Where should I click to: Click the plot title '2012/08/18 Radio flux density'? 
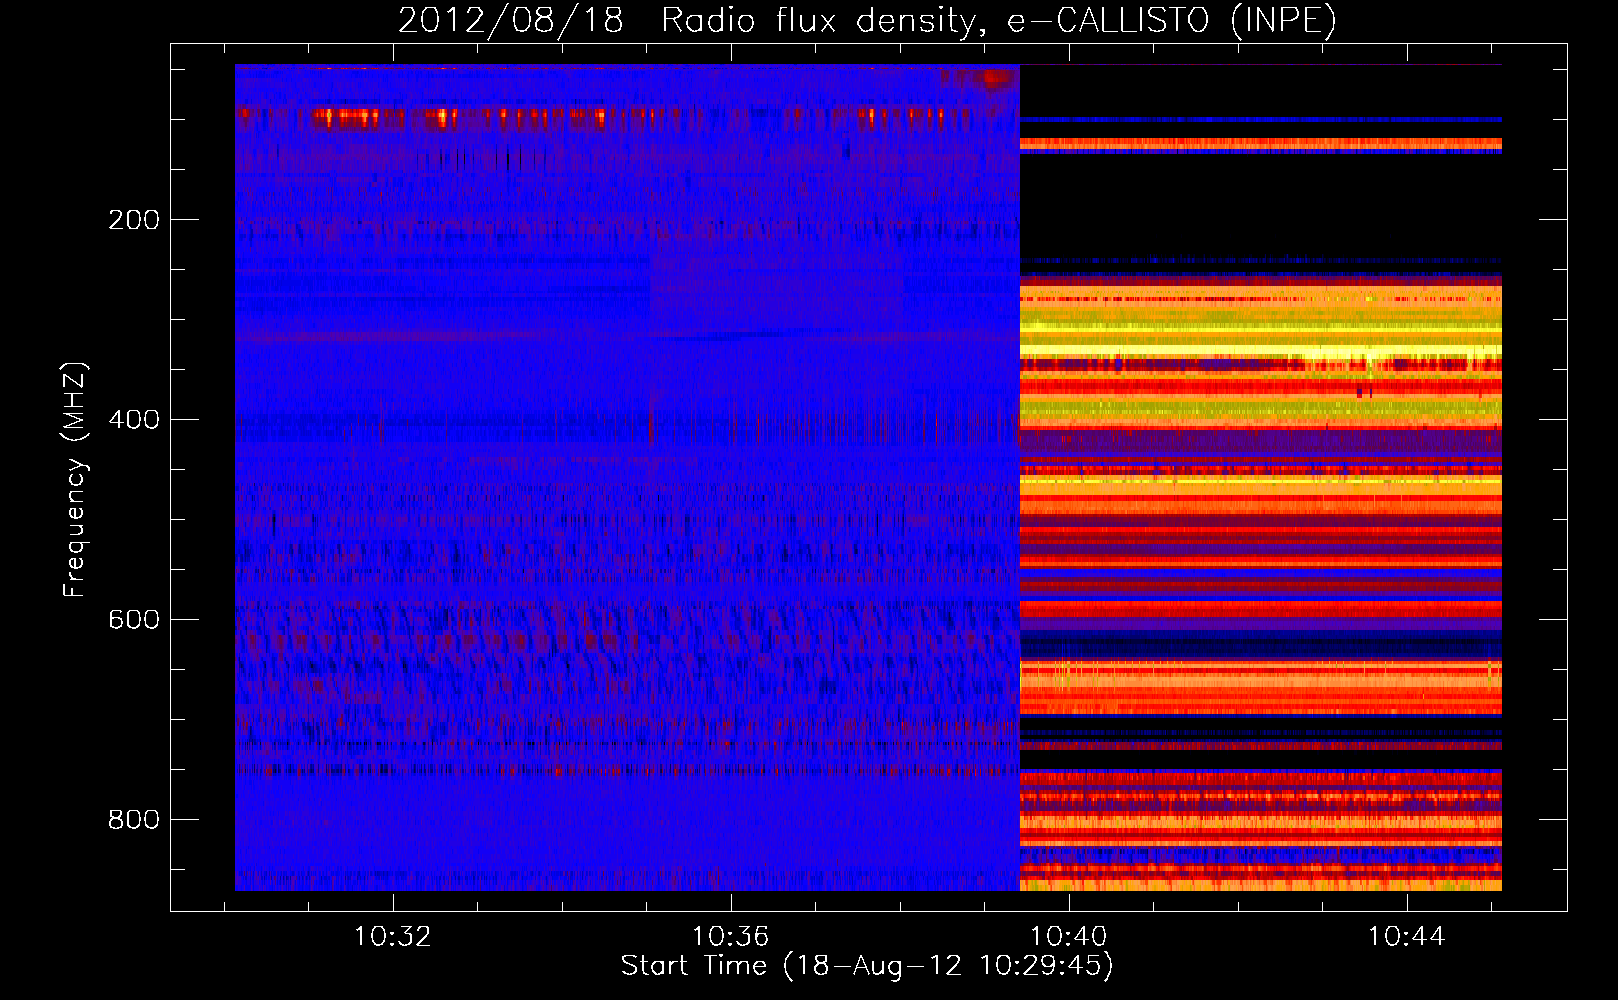pos(867,21)
